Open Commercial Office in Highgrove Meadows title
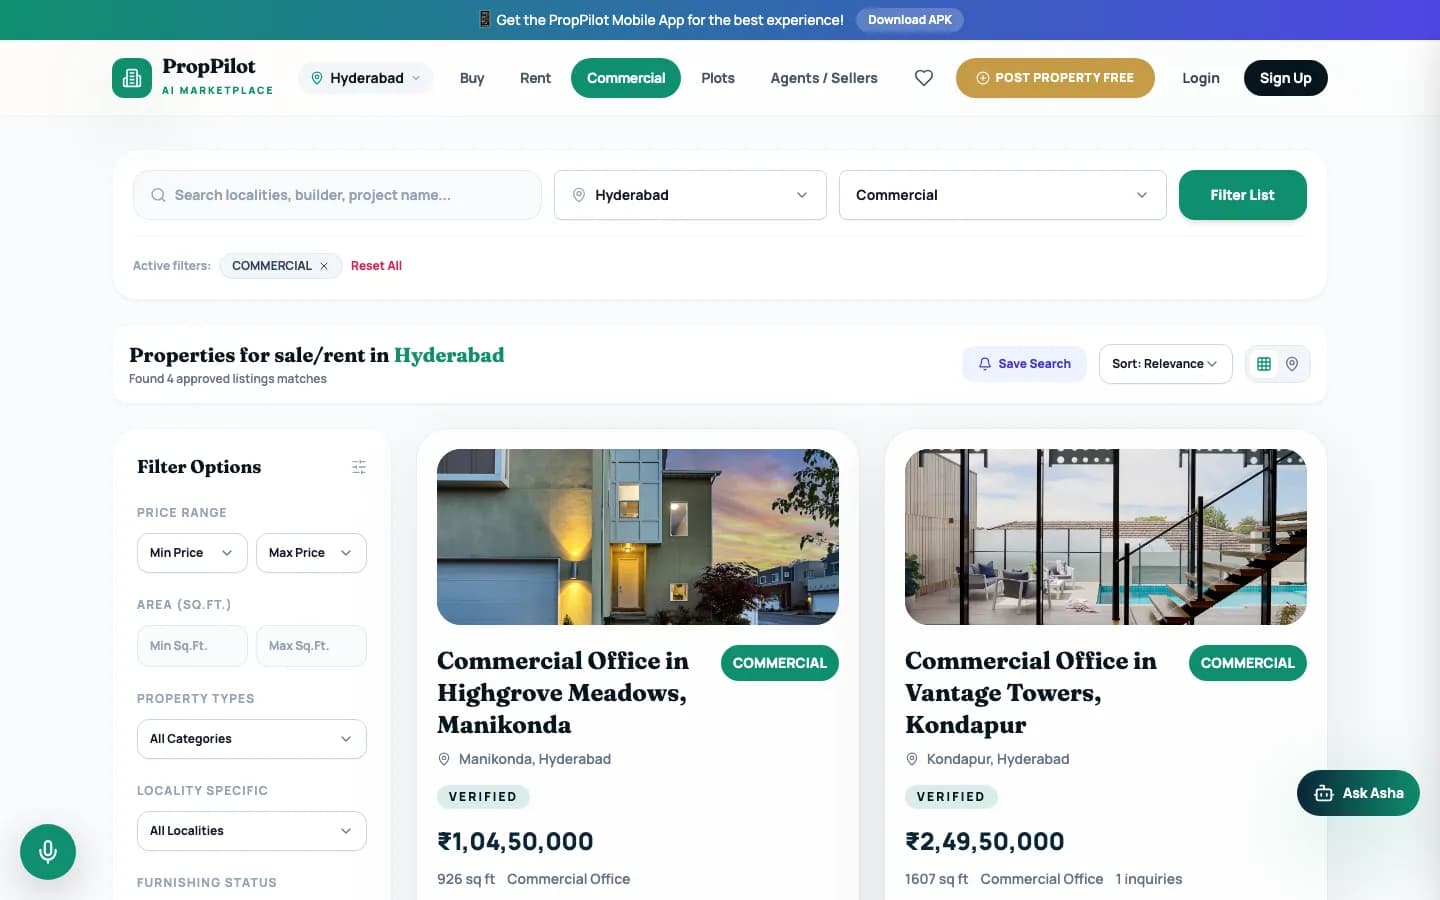 [563, 693]
